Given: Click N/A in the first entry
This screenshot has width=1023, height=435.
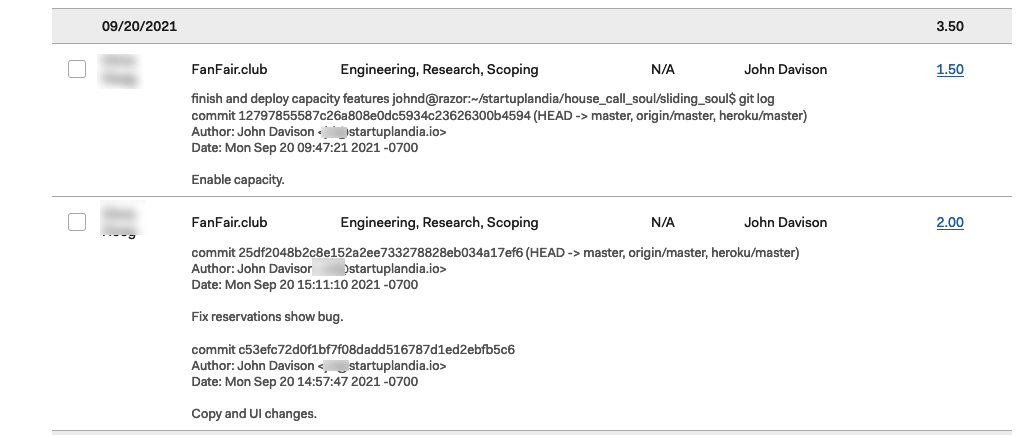Looking at the screenshot, I should click(x=662, y=70).
